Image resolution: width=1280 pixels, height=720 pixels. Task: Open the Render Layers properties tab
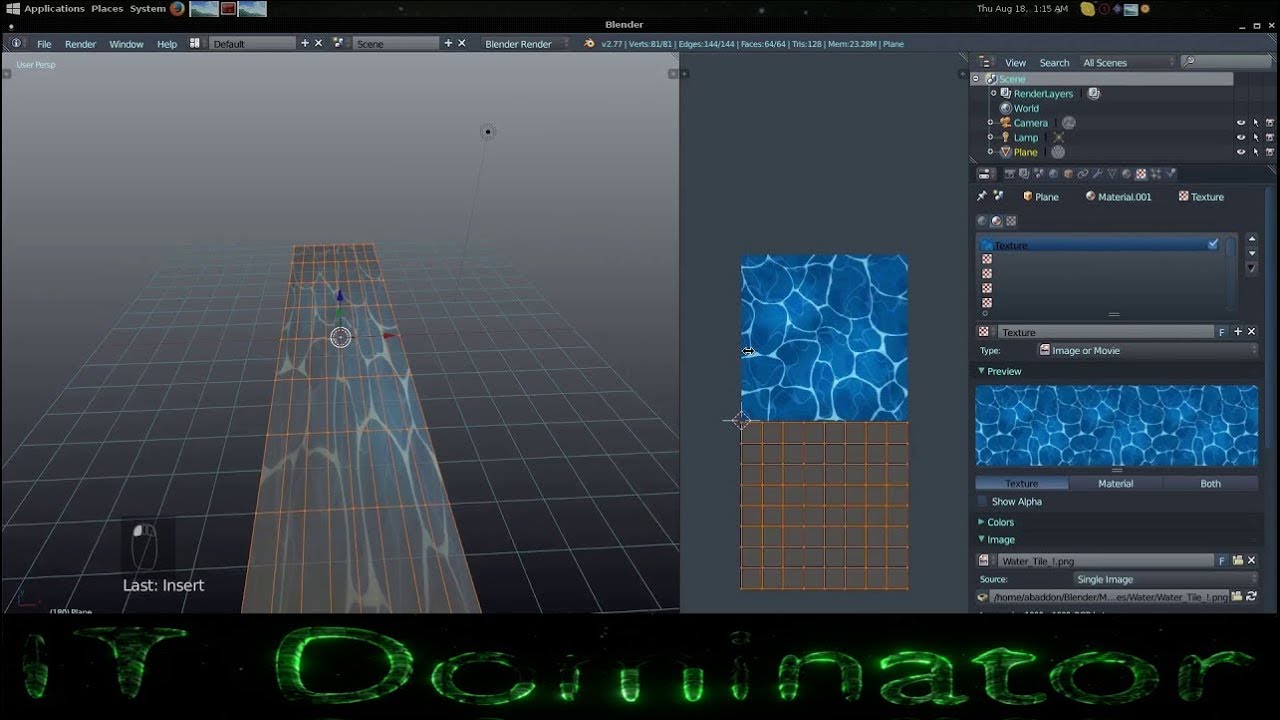coord(1023,174)
